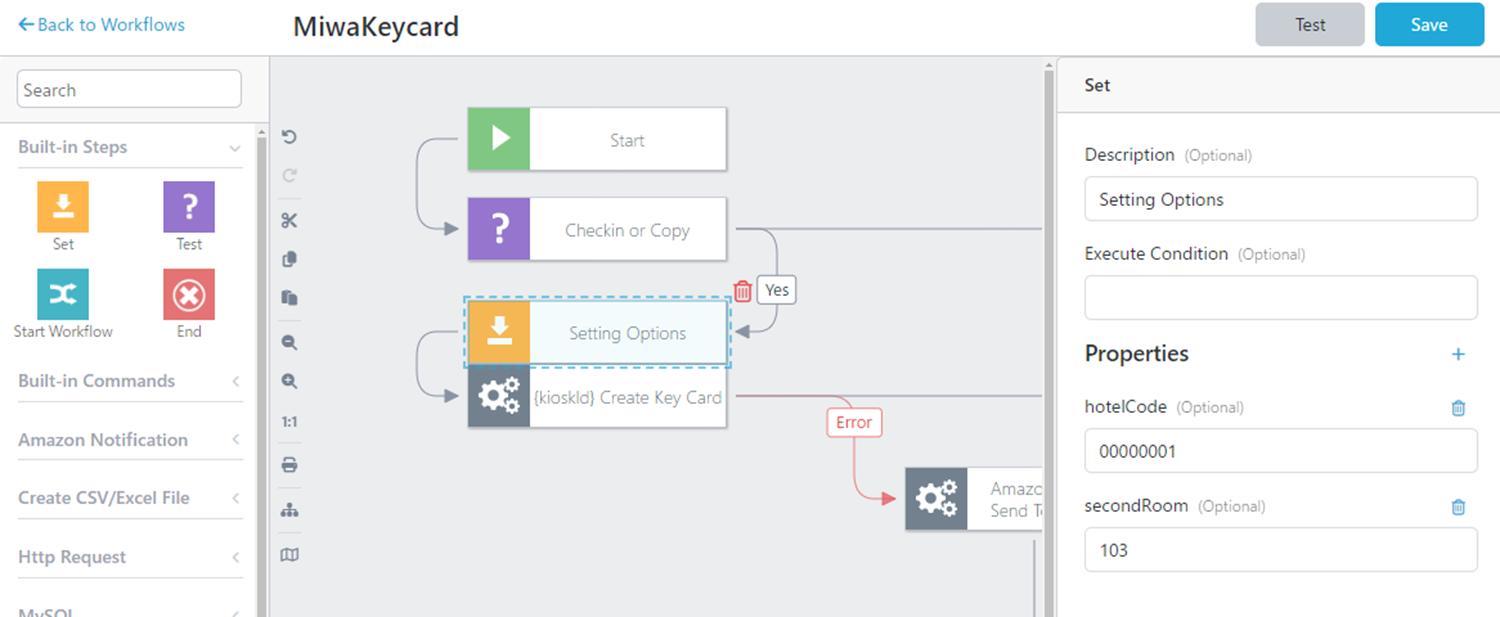
Task: Expand the Amazon Notification section
Action: coord(235,440)
